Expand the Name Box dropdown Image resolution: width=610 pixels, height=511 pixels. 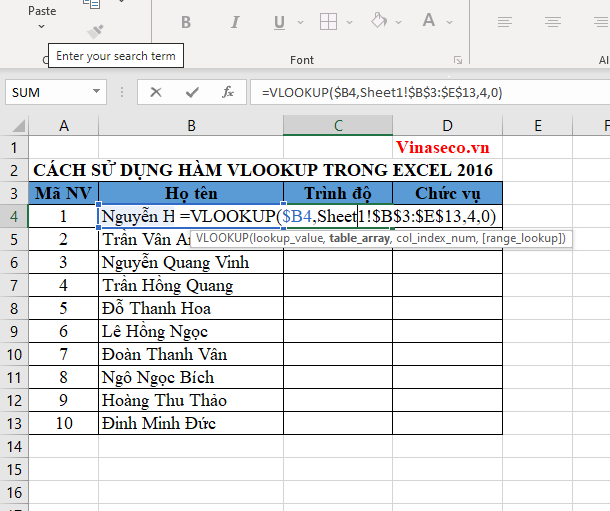coord(96,92)
